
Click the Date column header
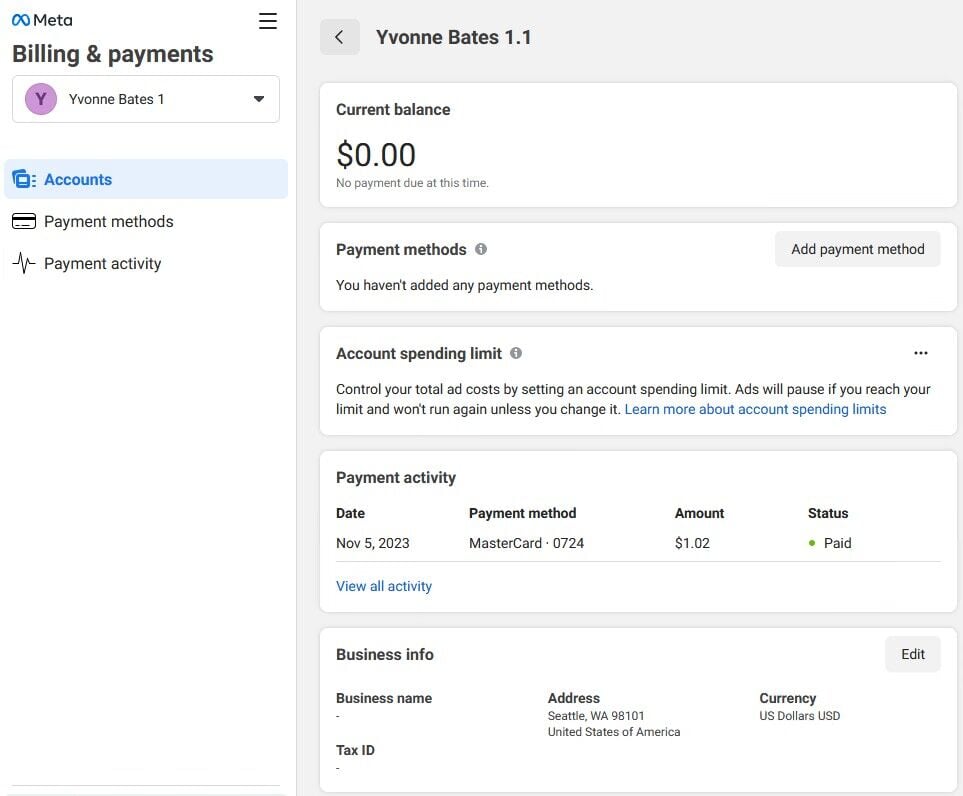pos(350,513)
